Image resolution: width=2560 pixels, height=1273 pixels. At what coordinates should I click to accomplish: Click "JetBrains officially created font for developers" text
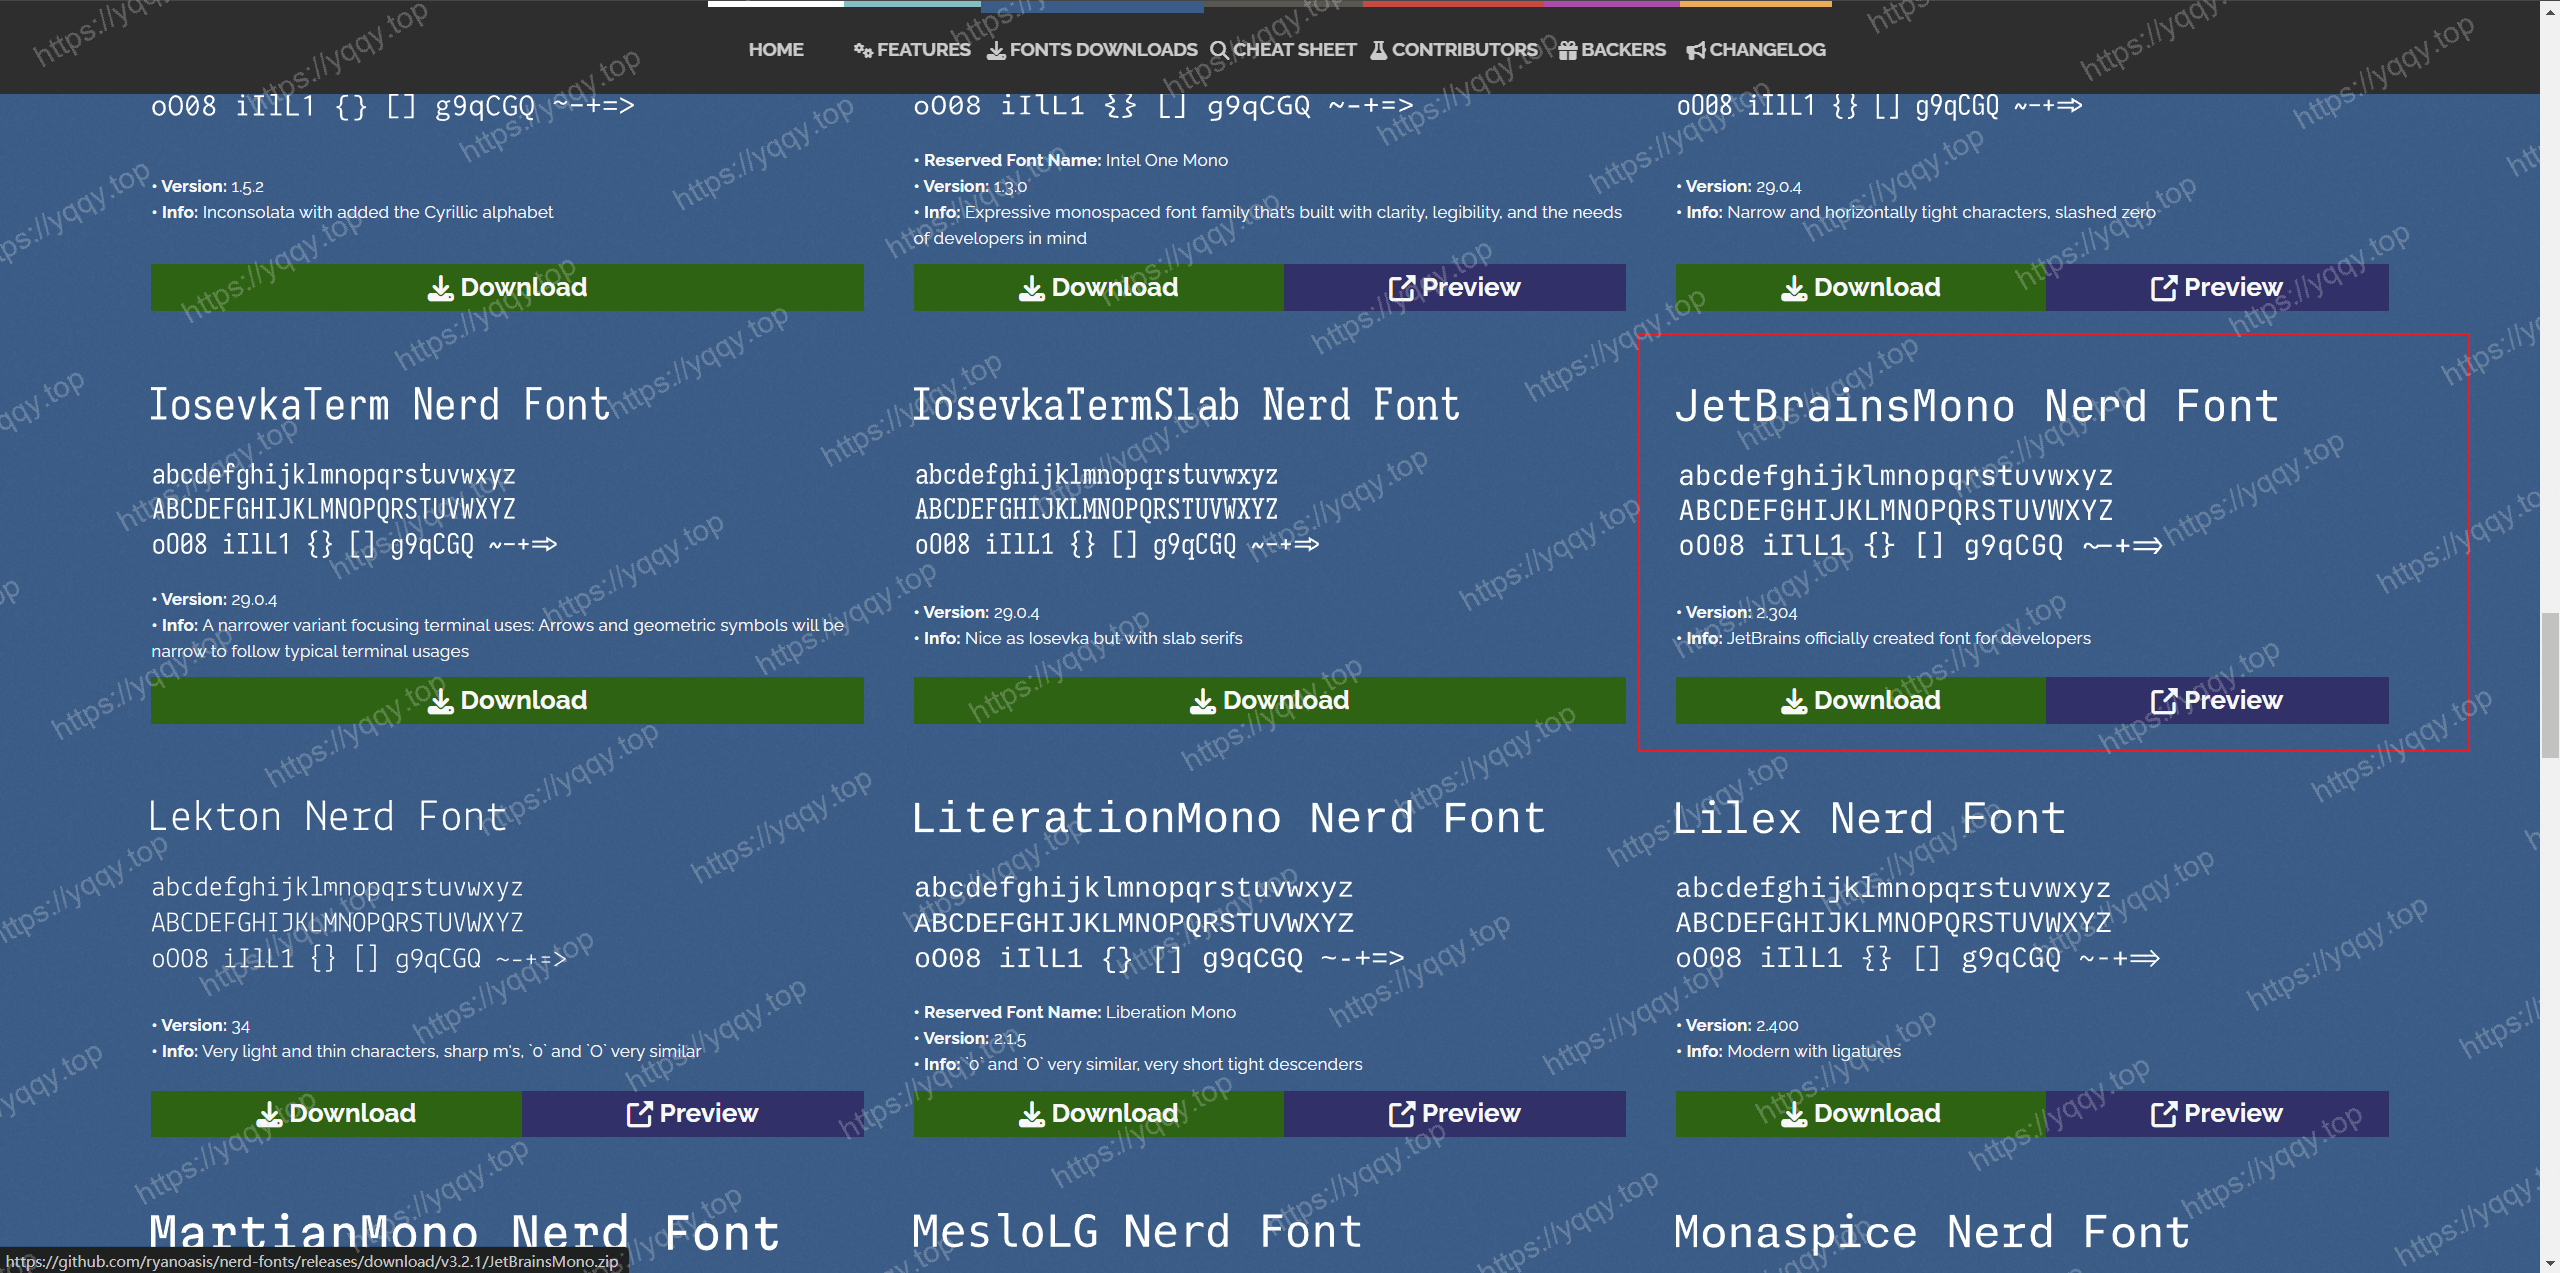(1908, 638)
